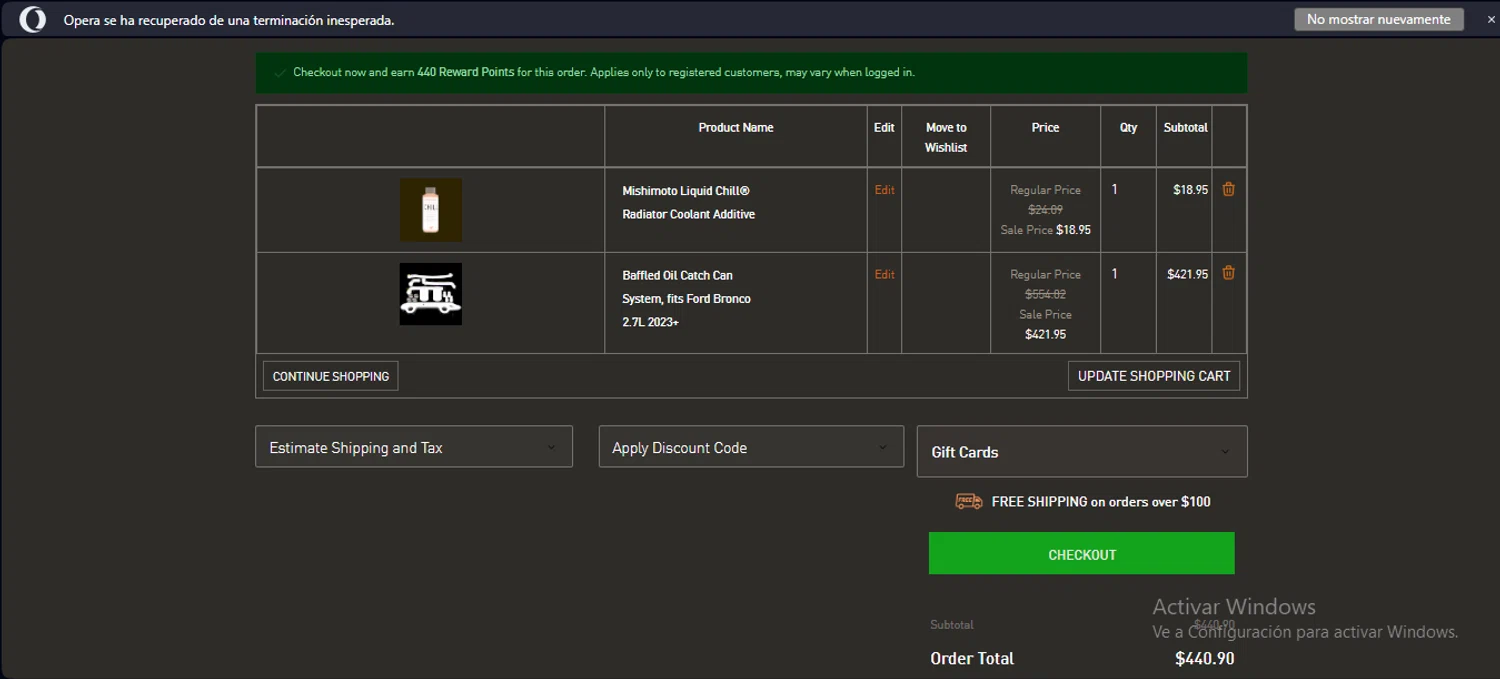This screenshot has height=679, width=1500.
Task: Edit the Mishimoto Liquid Chill item
Action: click(x=884, y=190)
